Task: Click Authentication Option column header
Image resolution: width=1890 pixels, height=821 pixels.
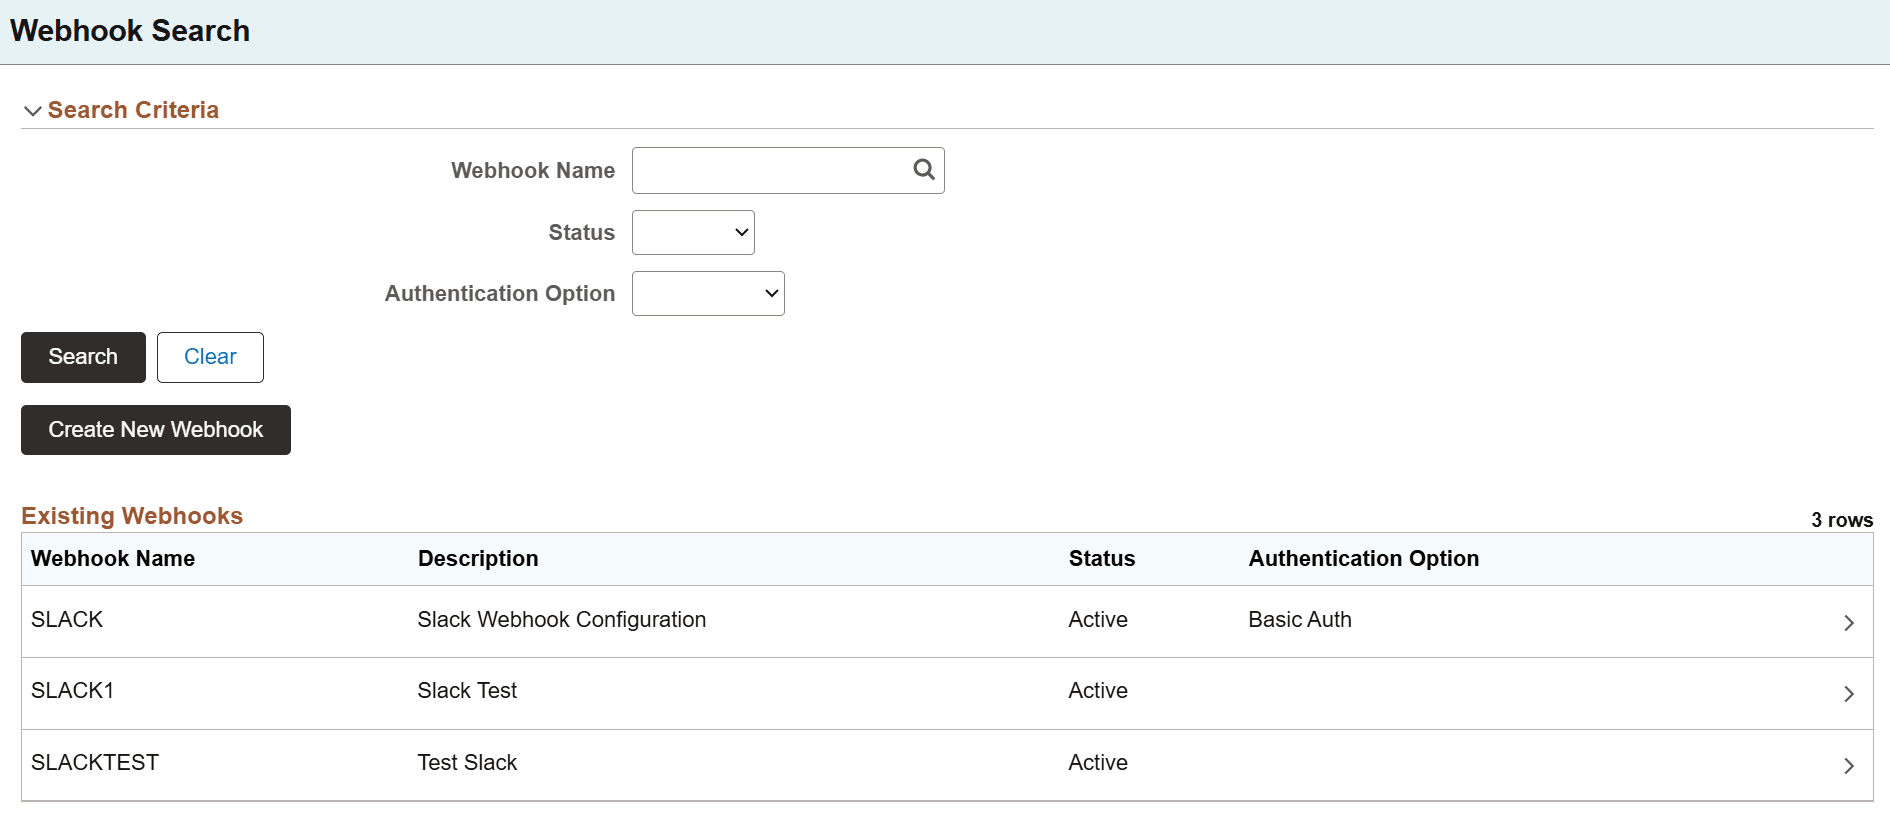Action: (1364, 558)
